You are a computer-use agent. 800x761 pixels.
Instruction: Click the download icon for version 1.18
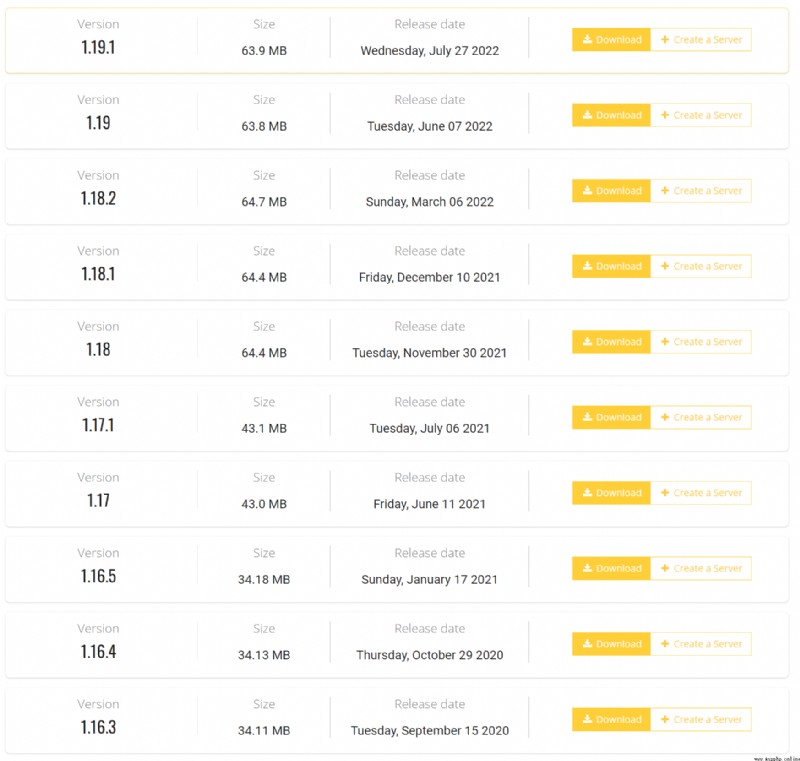click(x=587, y=341)
